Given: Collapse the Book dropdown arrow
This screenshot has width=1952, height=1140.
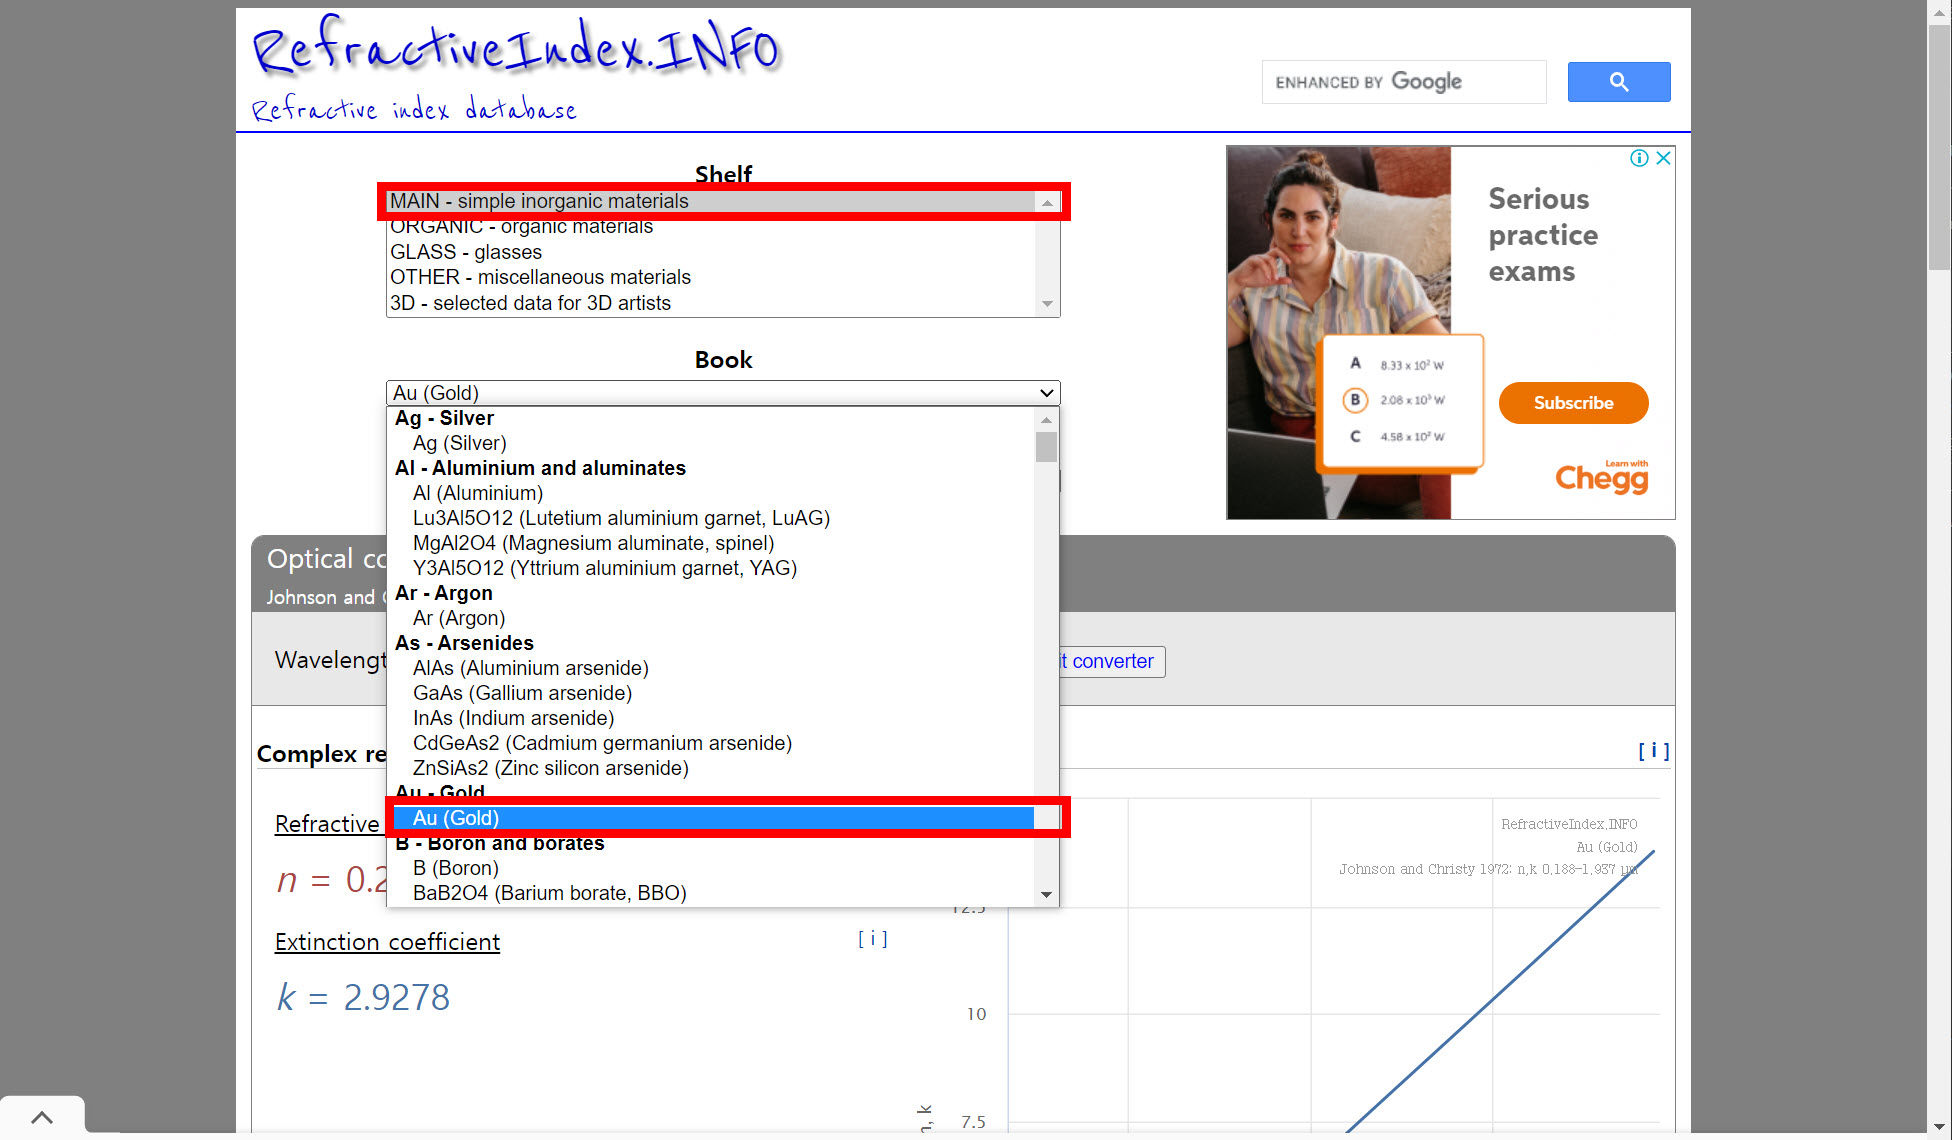Looking at the screenshot, I should tap(1046, 393).
